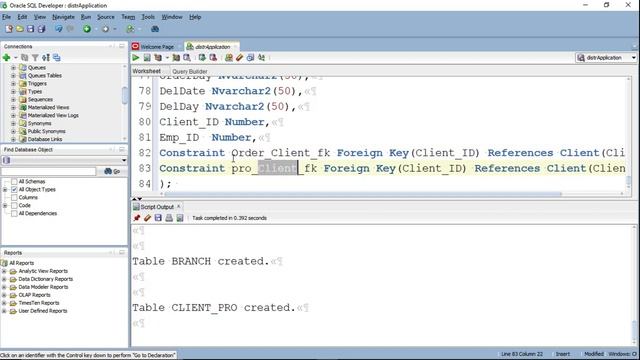Click the 'Line 83 Column 22' status entry
Image resolution: width=640 pixels, height=360 pixels.
(x=522, y=354)
